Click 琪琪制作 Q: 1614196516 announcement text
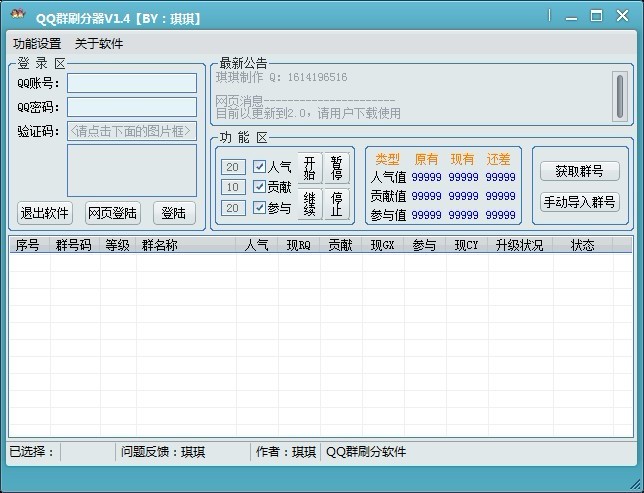 coord(281,77)
